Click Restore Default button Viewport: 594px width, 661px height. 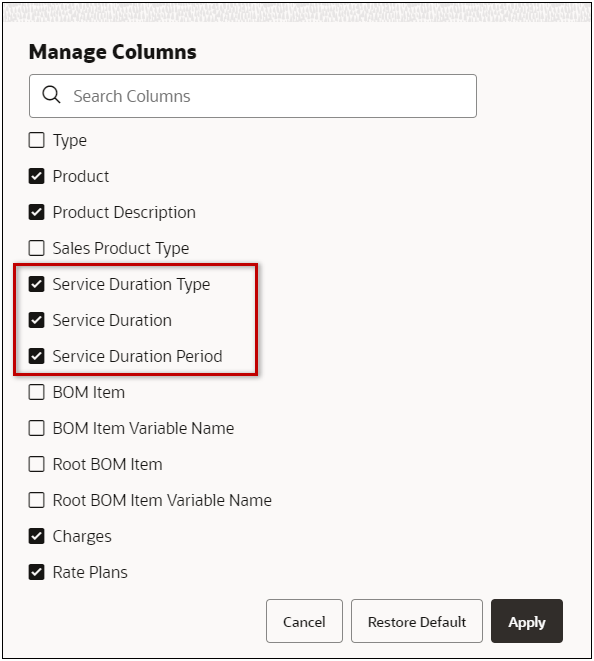coord(417,621)
